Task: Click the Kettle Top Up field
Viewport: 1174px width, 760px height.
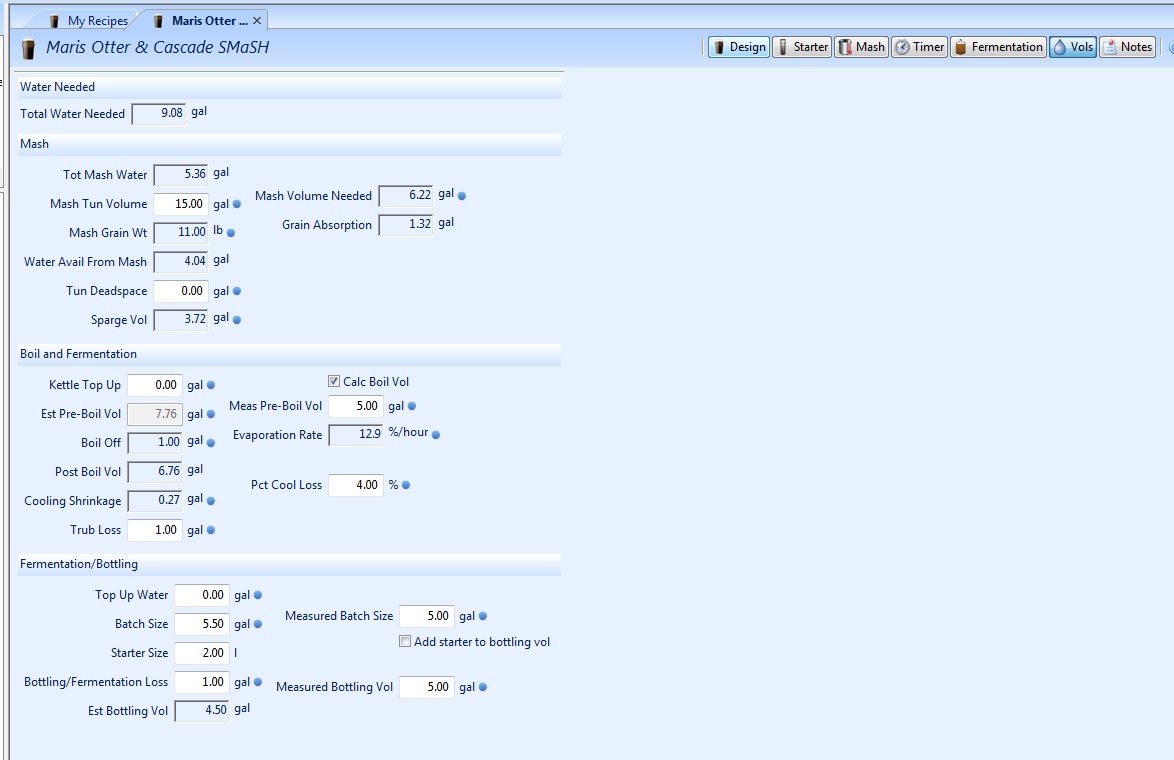Action: tap(155, 385)
